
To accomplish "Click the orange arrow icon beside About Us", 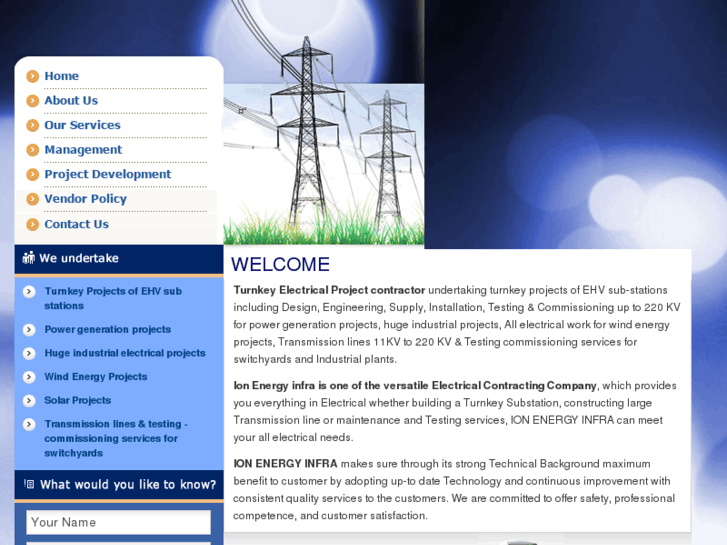I will [x=32, y=101].
